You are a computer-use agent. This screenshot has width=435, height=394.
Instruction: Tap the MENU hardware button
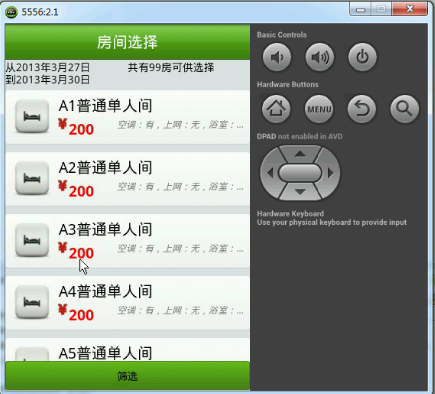pos(319,109)
